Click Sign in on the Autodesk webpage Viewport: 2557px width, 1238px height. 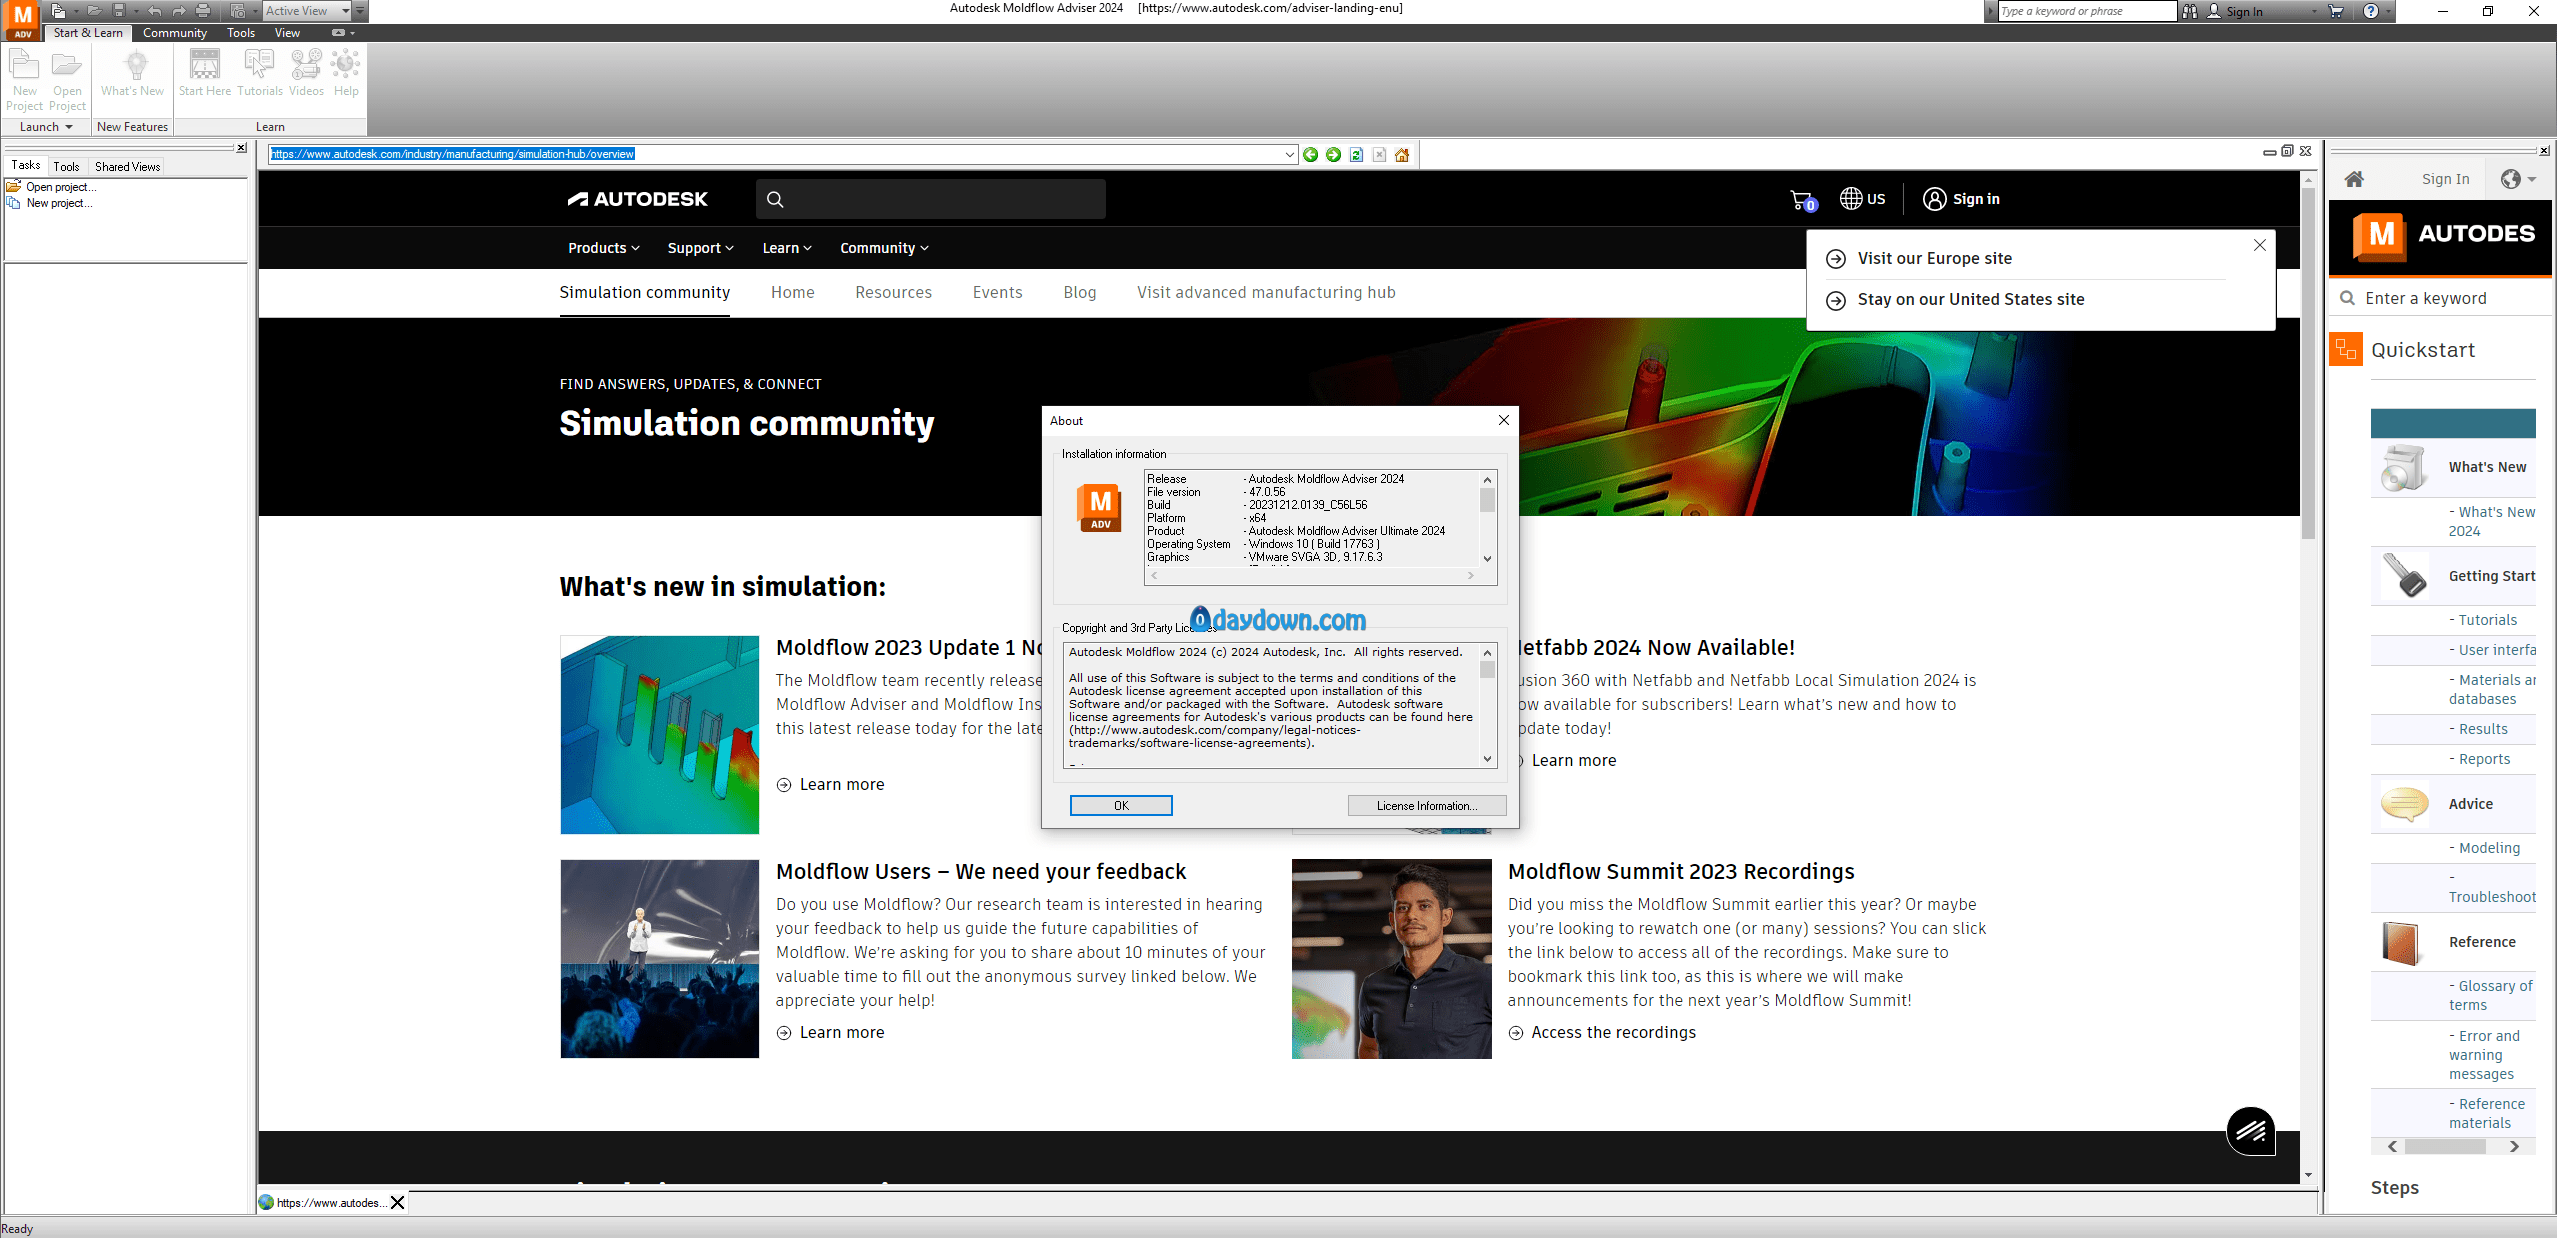pyautogui.click(x=1961, y=199)
